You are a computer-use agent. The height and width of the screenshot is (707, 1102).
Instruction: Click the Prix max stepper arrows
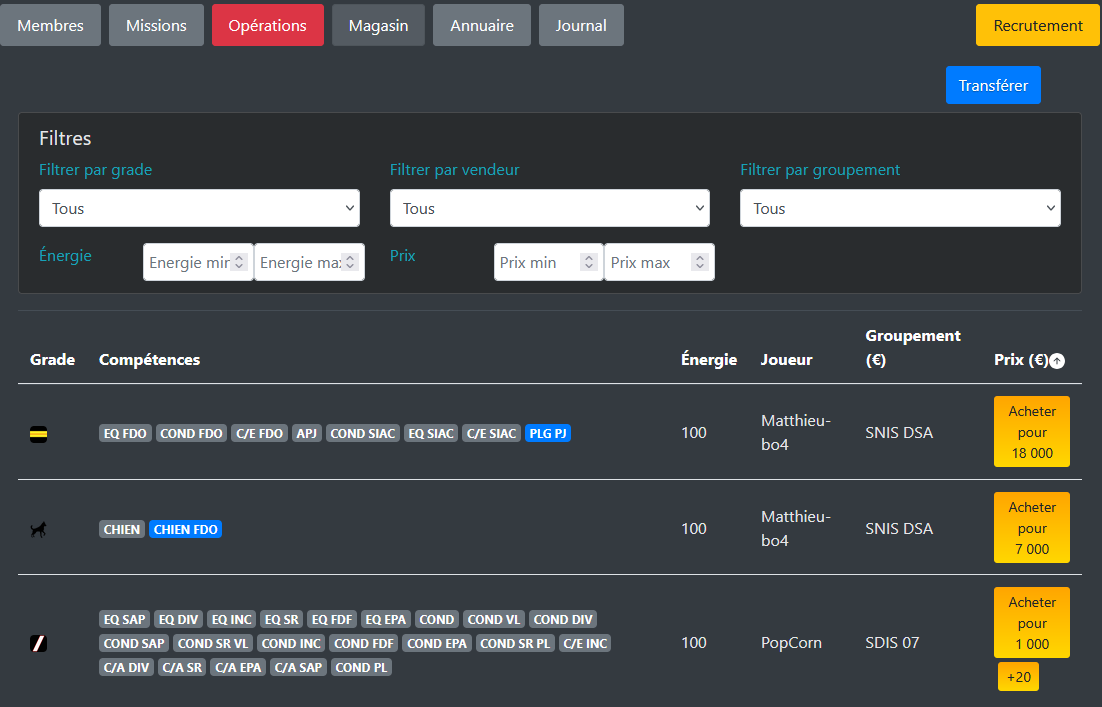(700, 262)
